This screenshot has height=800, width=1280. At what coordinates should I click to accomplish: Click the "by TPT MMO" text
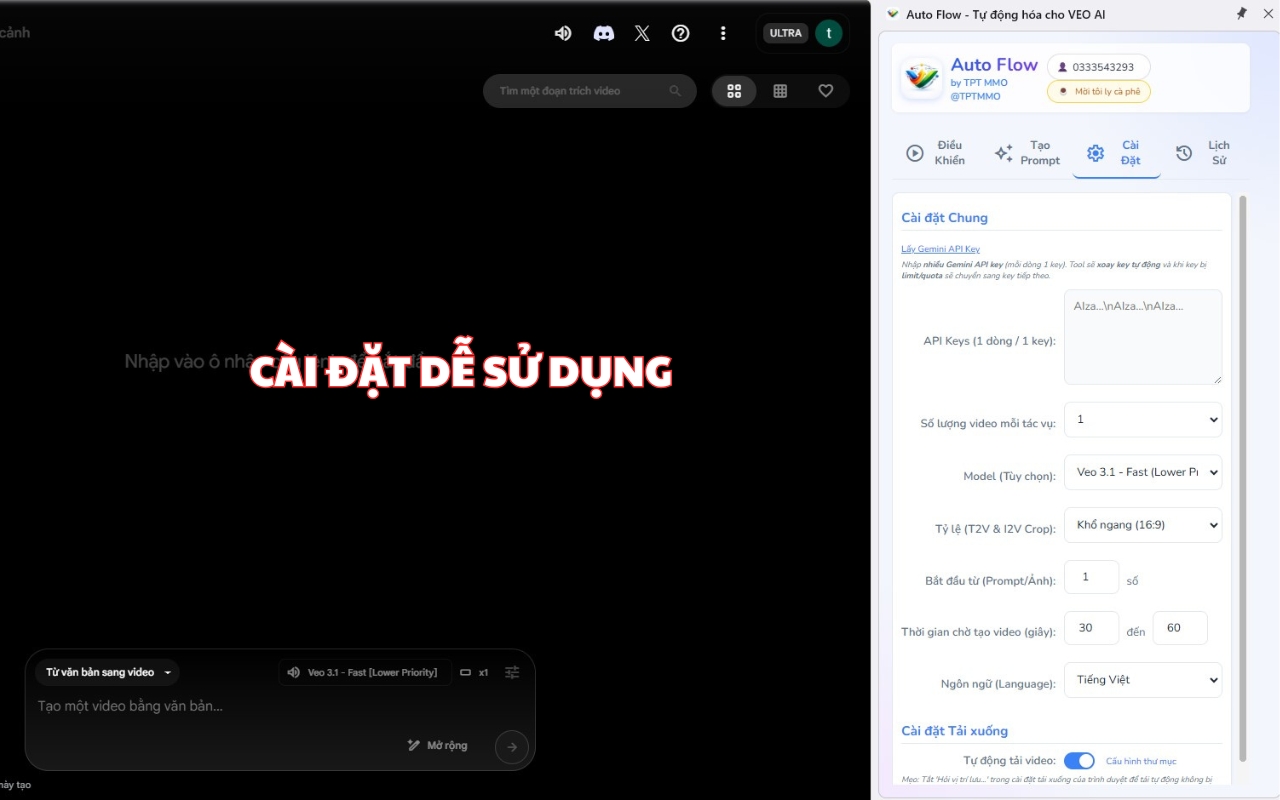click(979, 83)
